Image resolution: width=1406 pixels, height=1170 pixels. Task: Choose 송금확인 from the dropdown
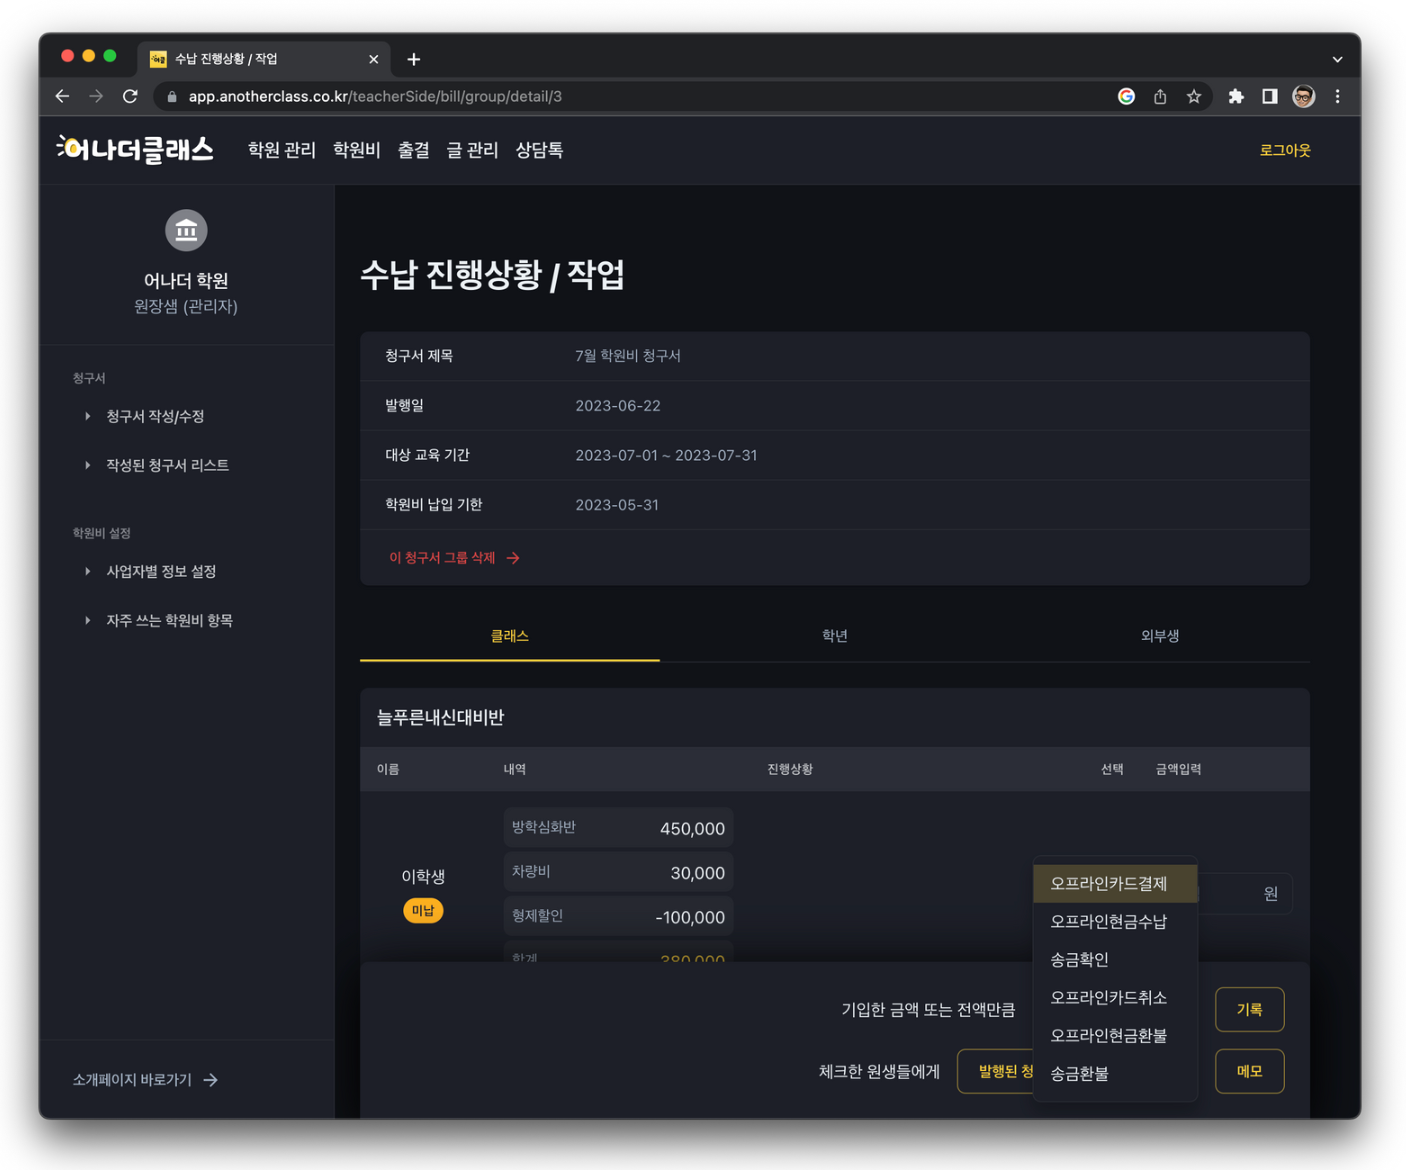(1115, 960)
